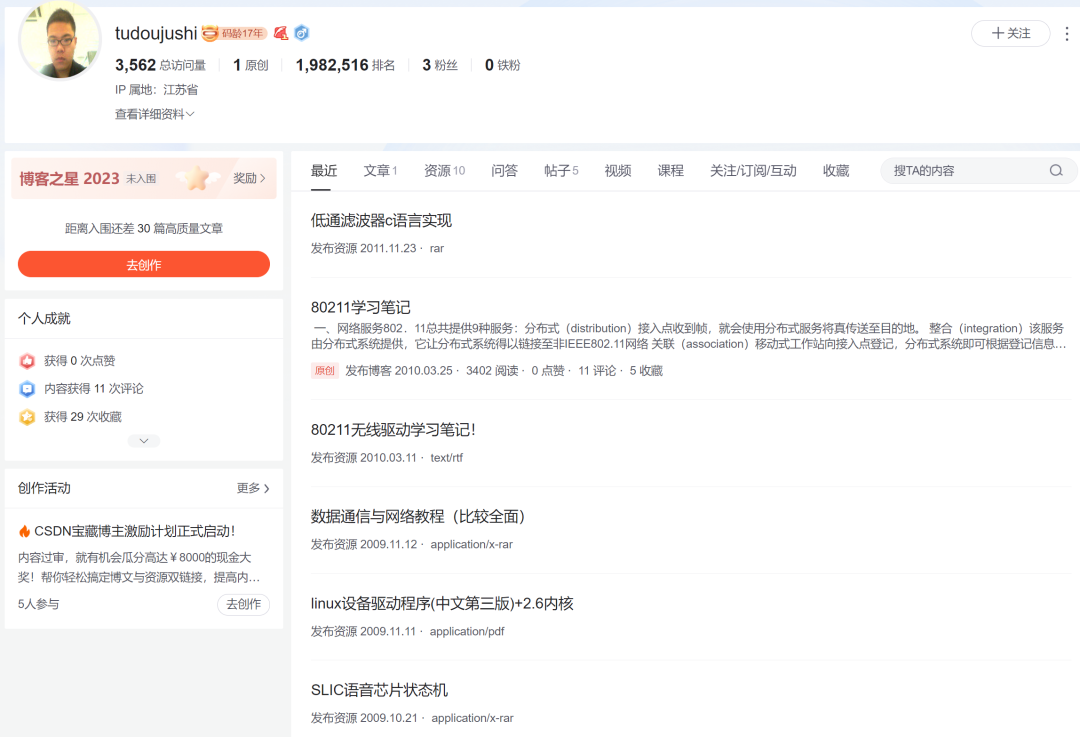This screenshot has height=737, width=1080.
Task: Open the three-dot more options menu
Action: 1067,34
